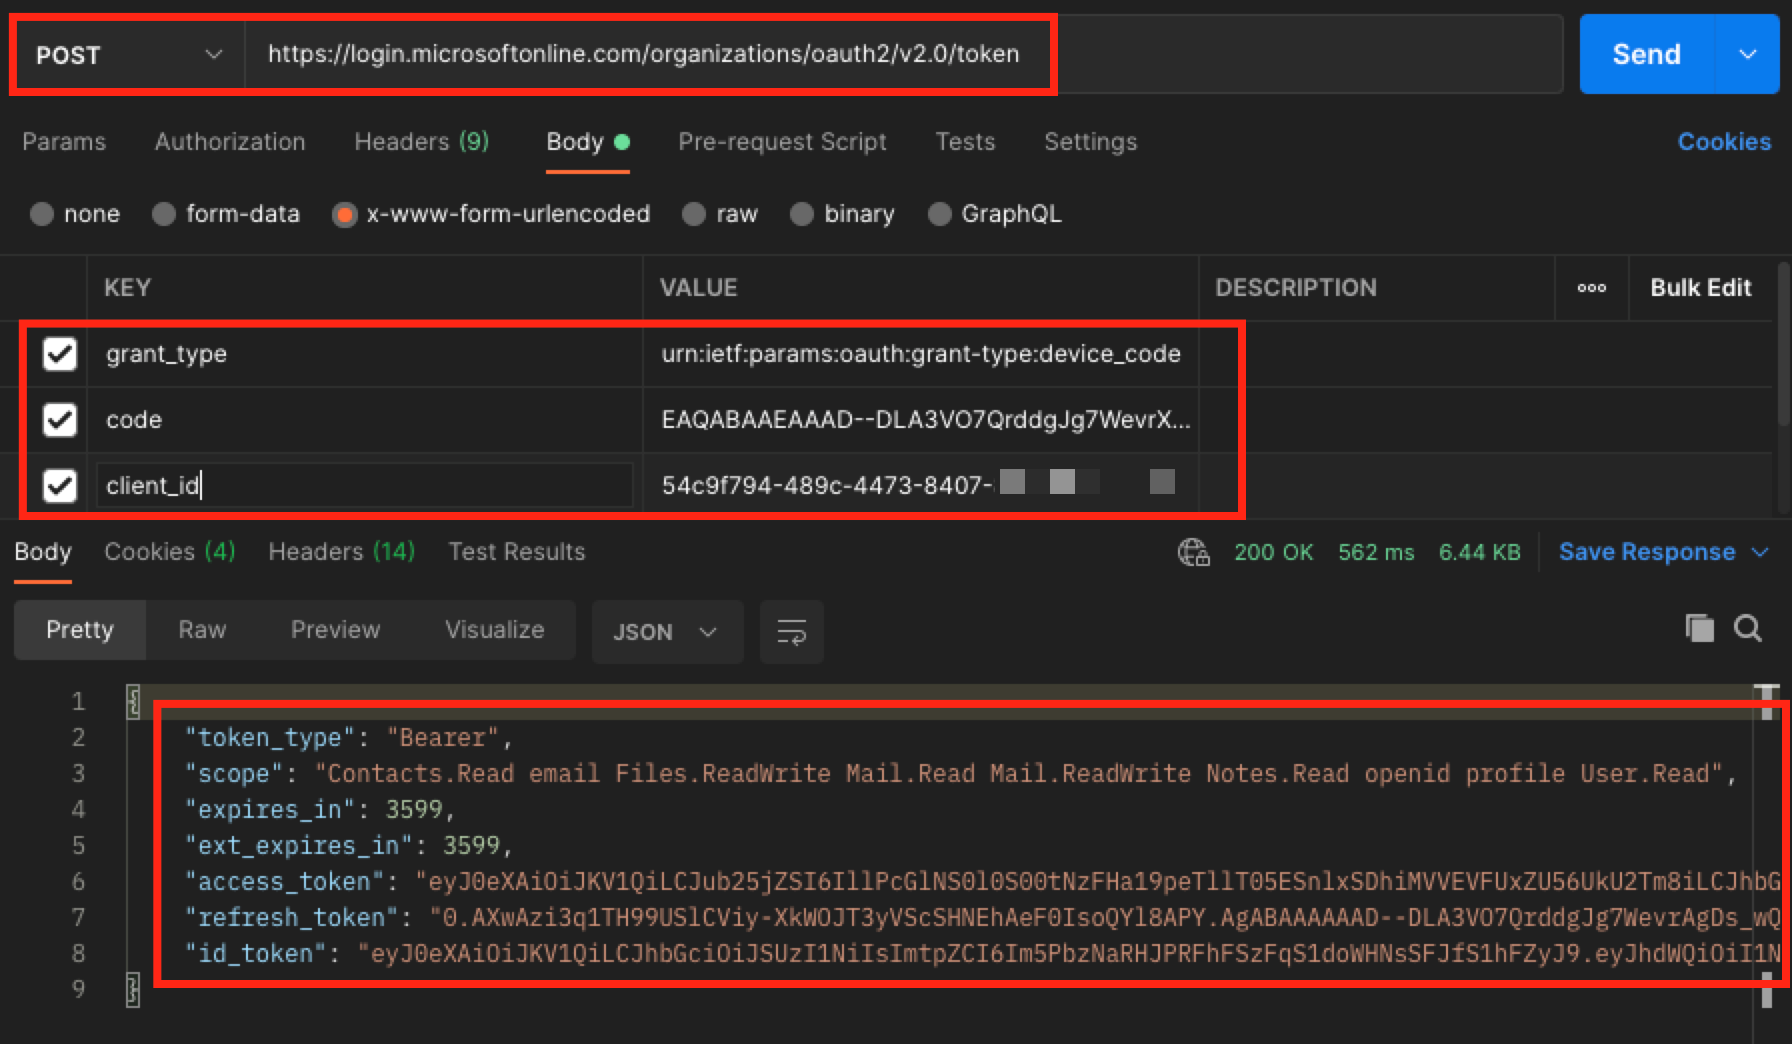Uncheck the grant_type parameter checkbox
The width and height of the screenshot is (1792, 1044).
pos(60,354)
